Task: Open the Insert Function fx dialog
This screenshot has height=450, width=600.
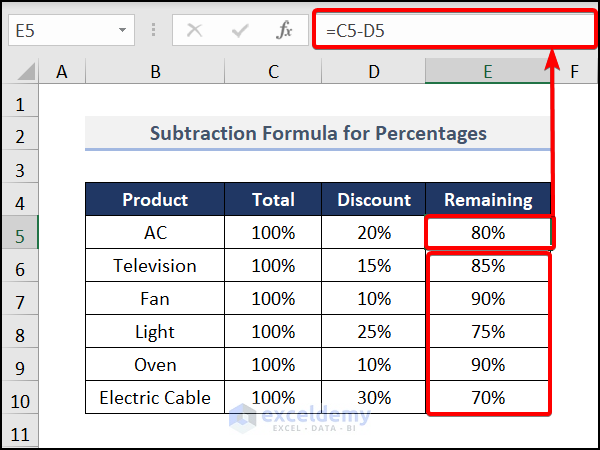Action: coord(285,31)
